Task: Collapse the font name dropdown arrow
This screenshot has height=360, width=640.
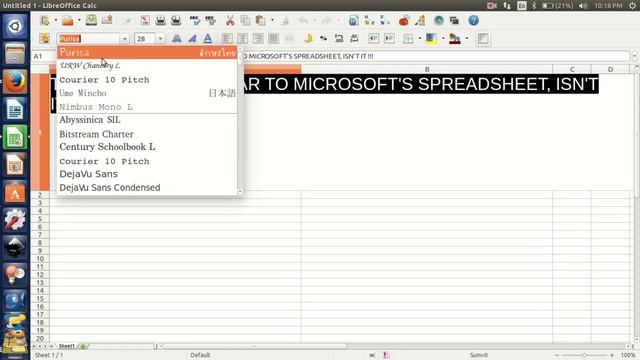Action: [x=124, y=39]
